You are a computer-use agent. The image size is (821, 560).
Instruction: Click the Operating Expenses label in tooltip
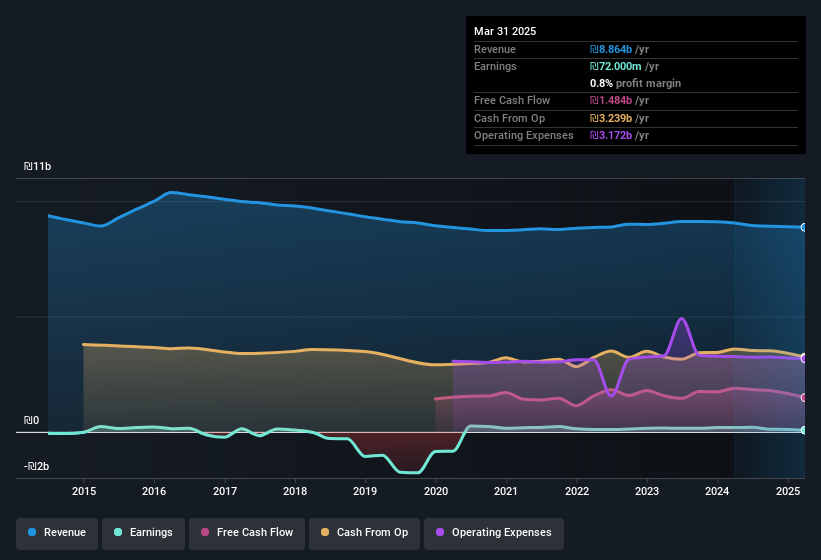tap(524, 135)
